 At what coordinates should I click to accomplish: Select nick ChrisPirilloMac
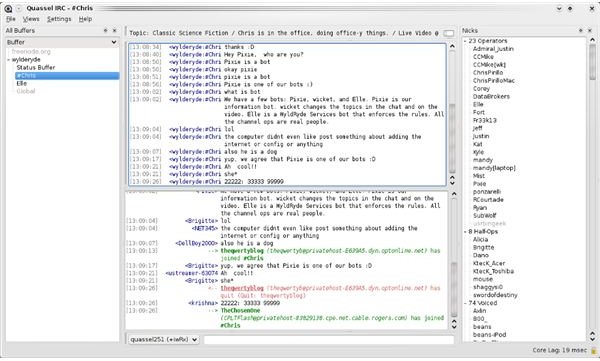pos(494,81)
